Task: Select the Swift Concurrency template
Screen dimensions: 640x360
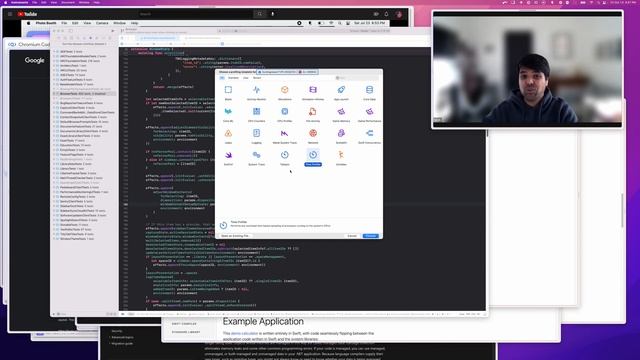Action: coord(369,136)
